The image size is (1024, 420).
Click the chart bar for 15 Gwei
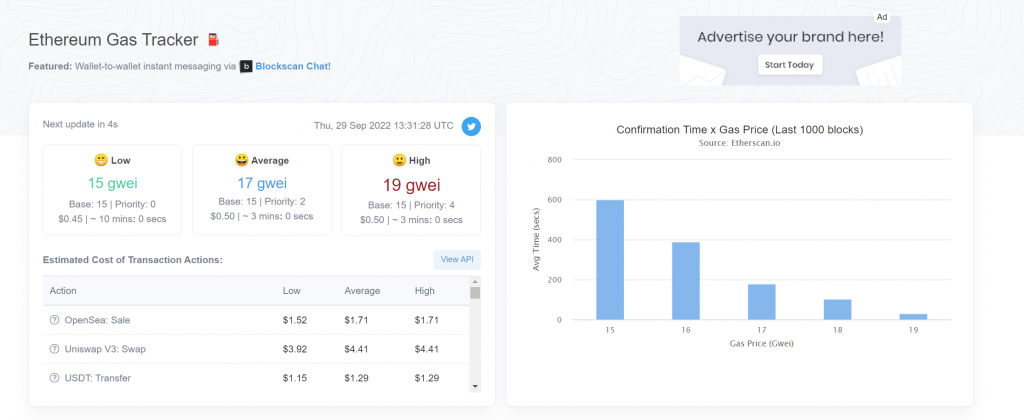tap(610, 260)
